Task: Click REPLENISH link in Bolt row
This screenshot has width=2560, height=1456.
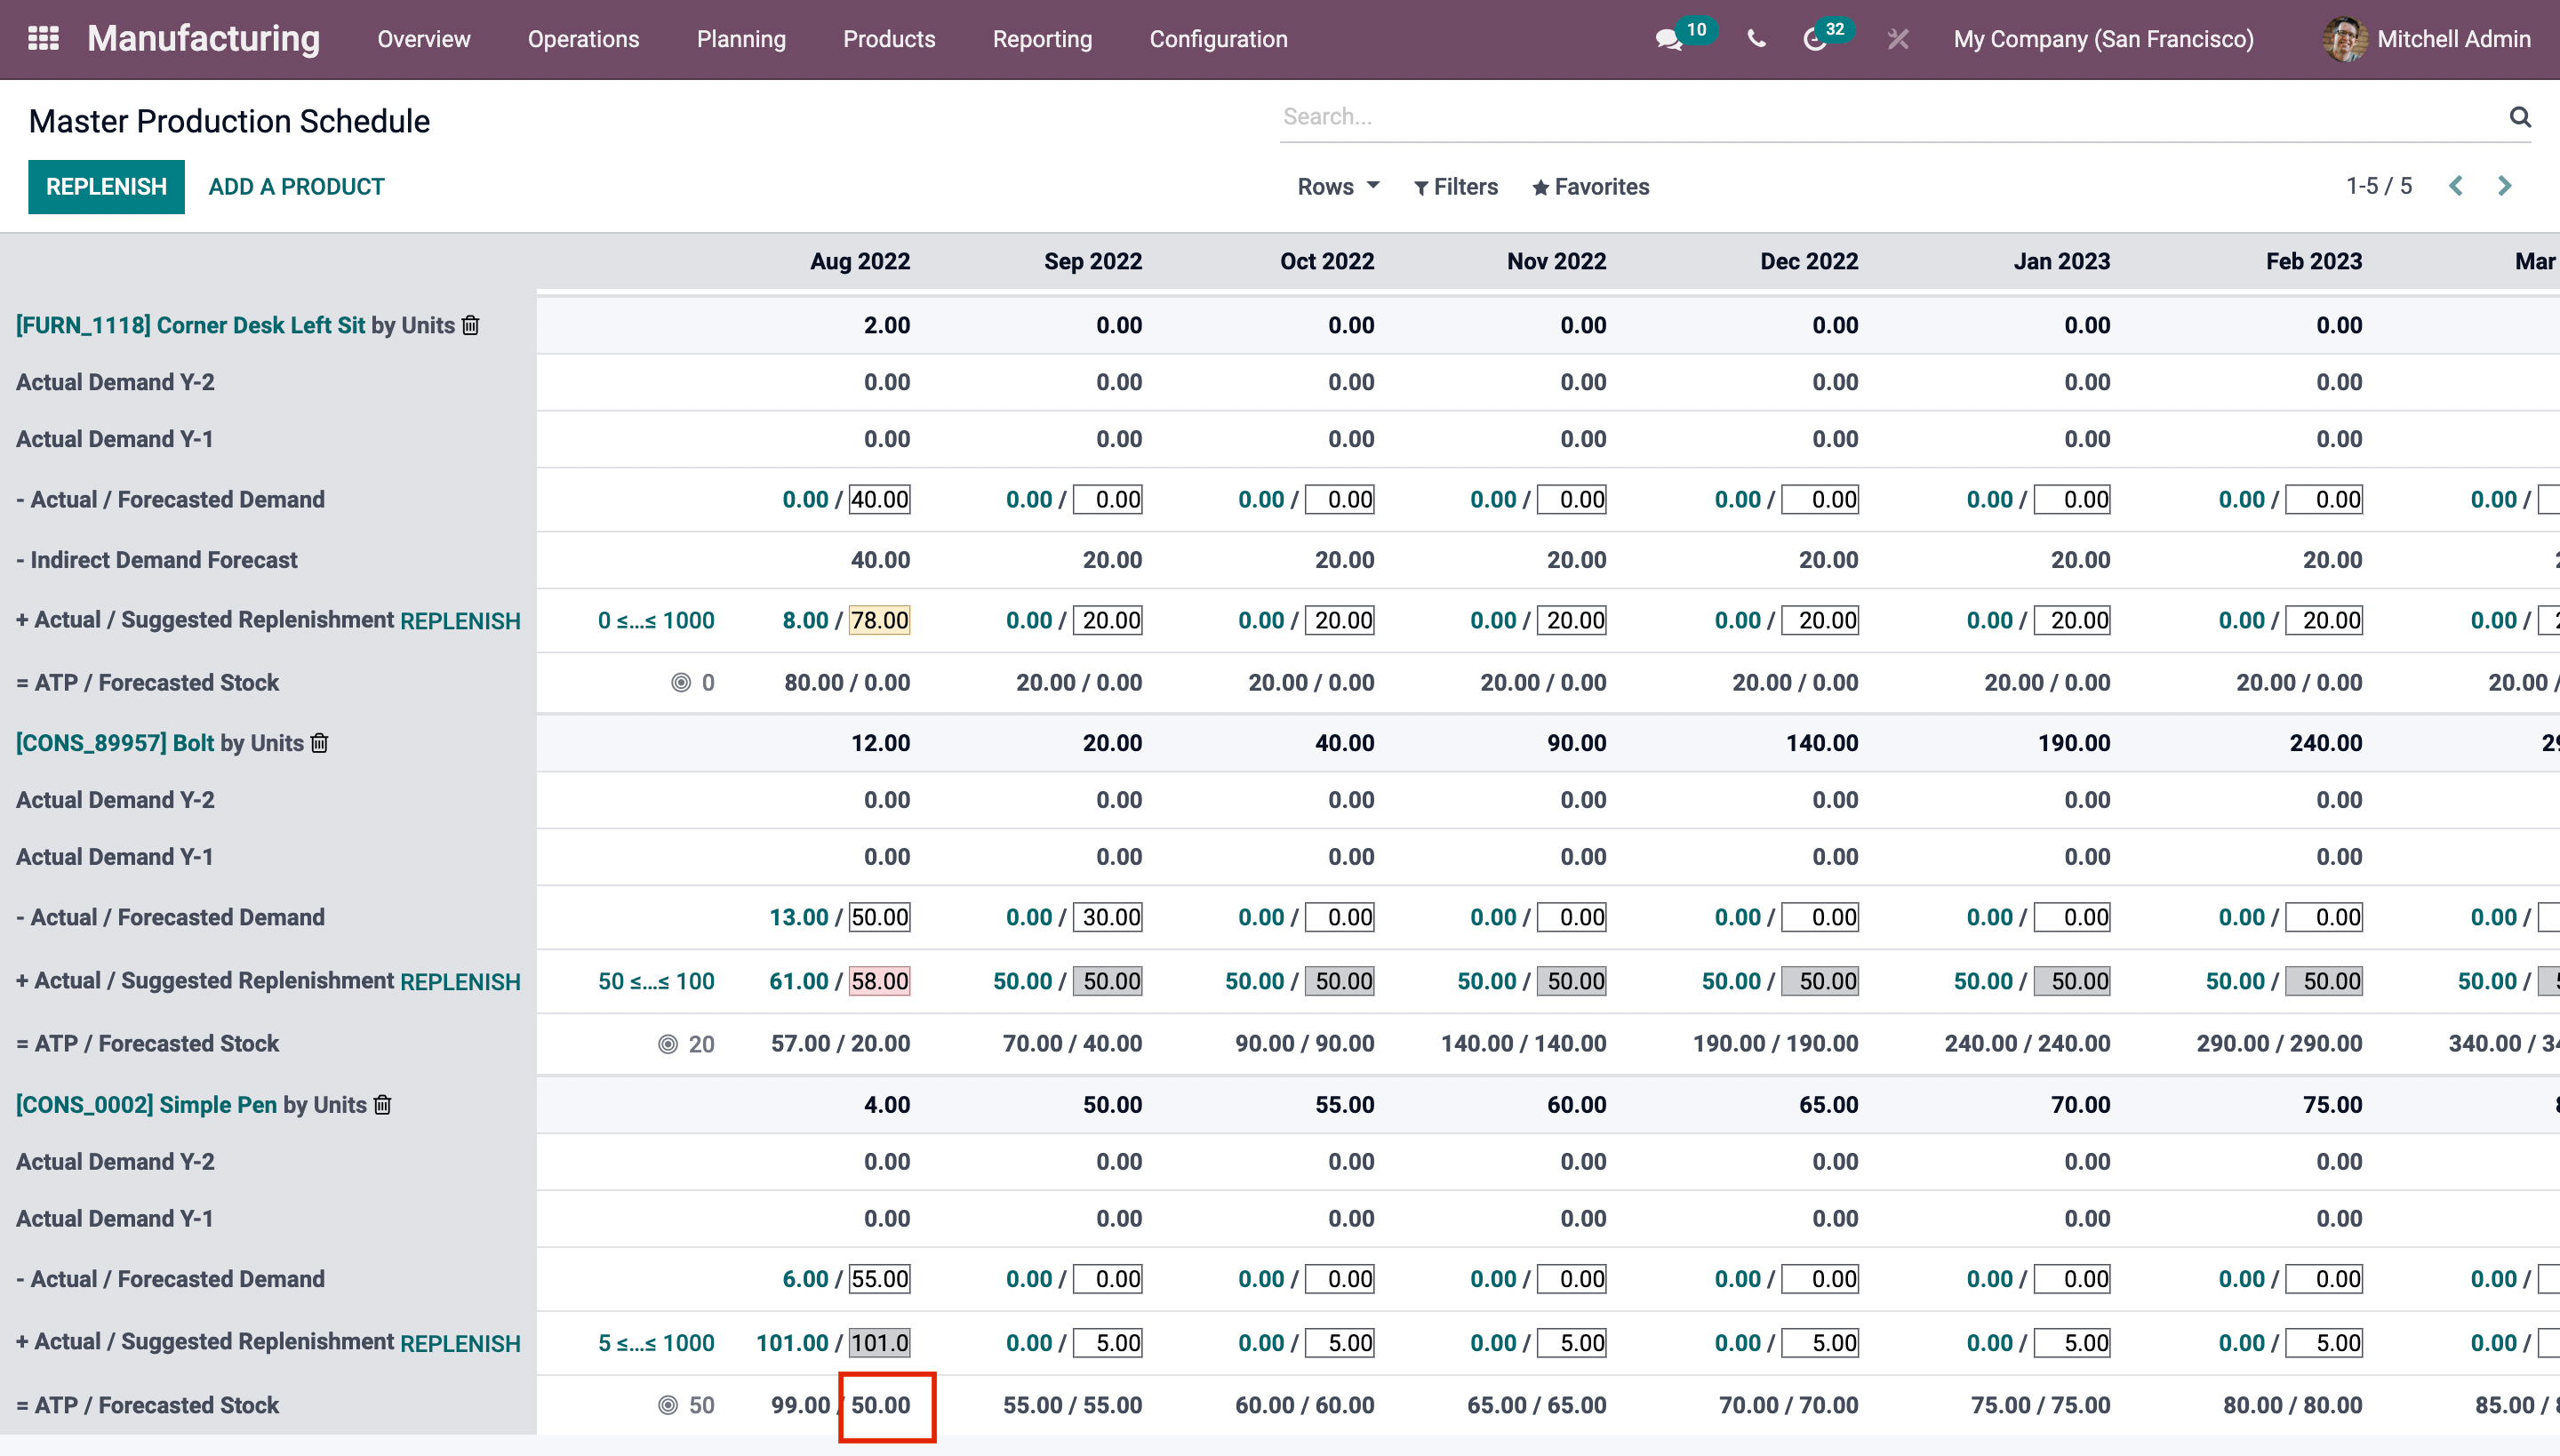Action: (460, 982)
